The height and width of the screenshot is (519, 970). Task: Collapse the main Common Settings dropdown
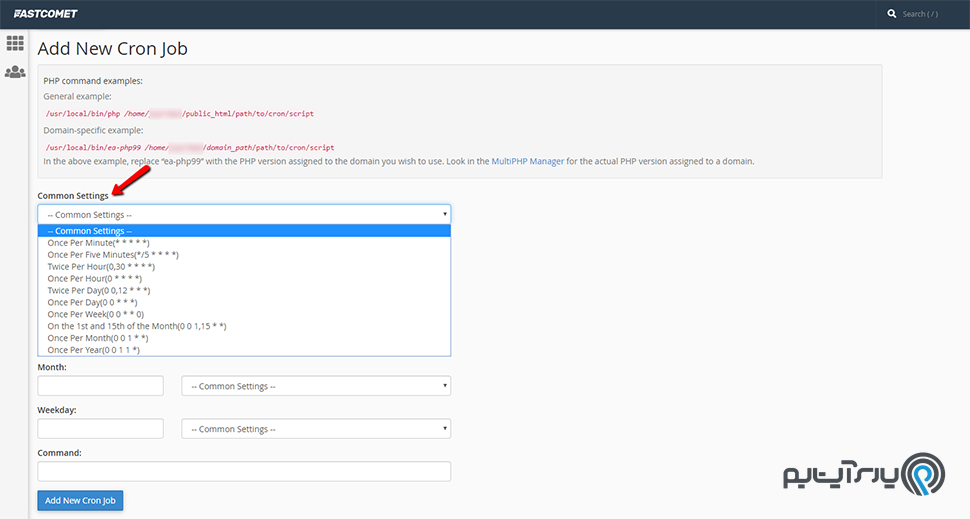pyautogui.click(x=244, y=214)
